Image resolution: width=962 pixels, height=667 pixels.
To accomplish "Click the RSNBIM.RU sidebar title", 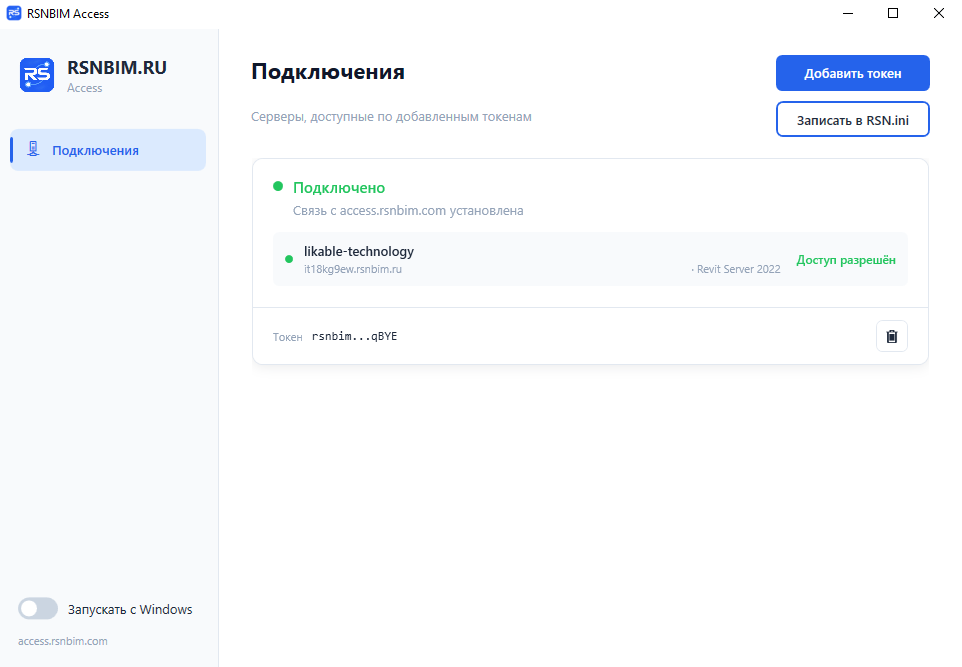I will tap(117, 67).
